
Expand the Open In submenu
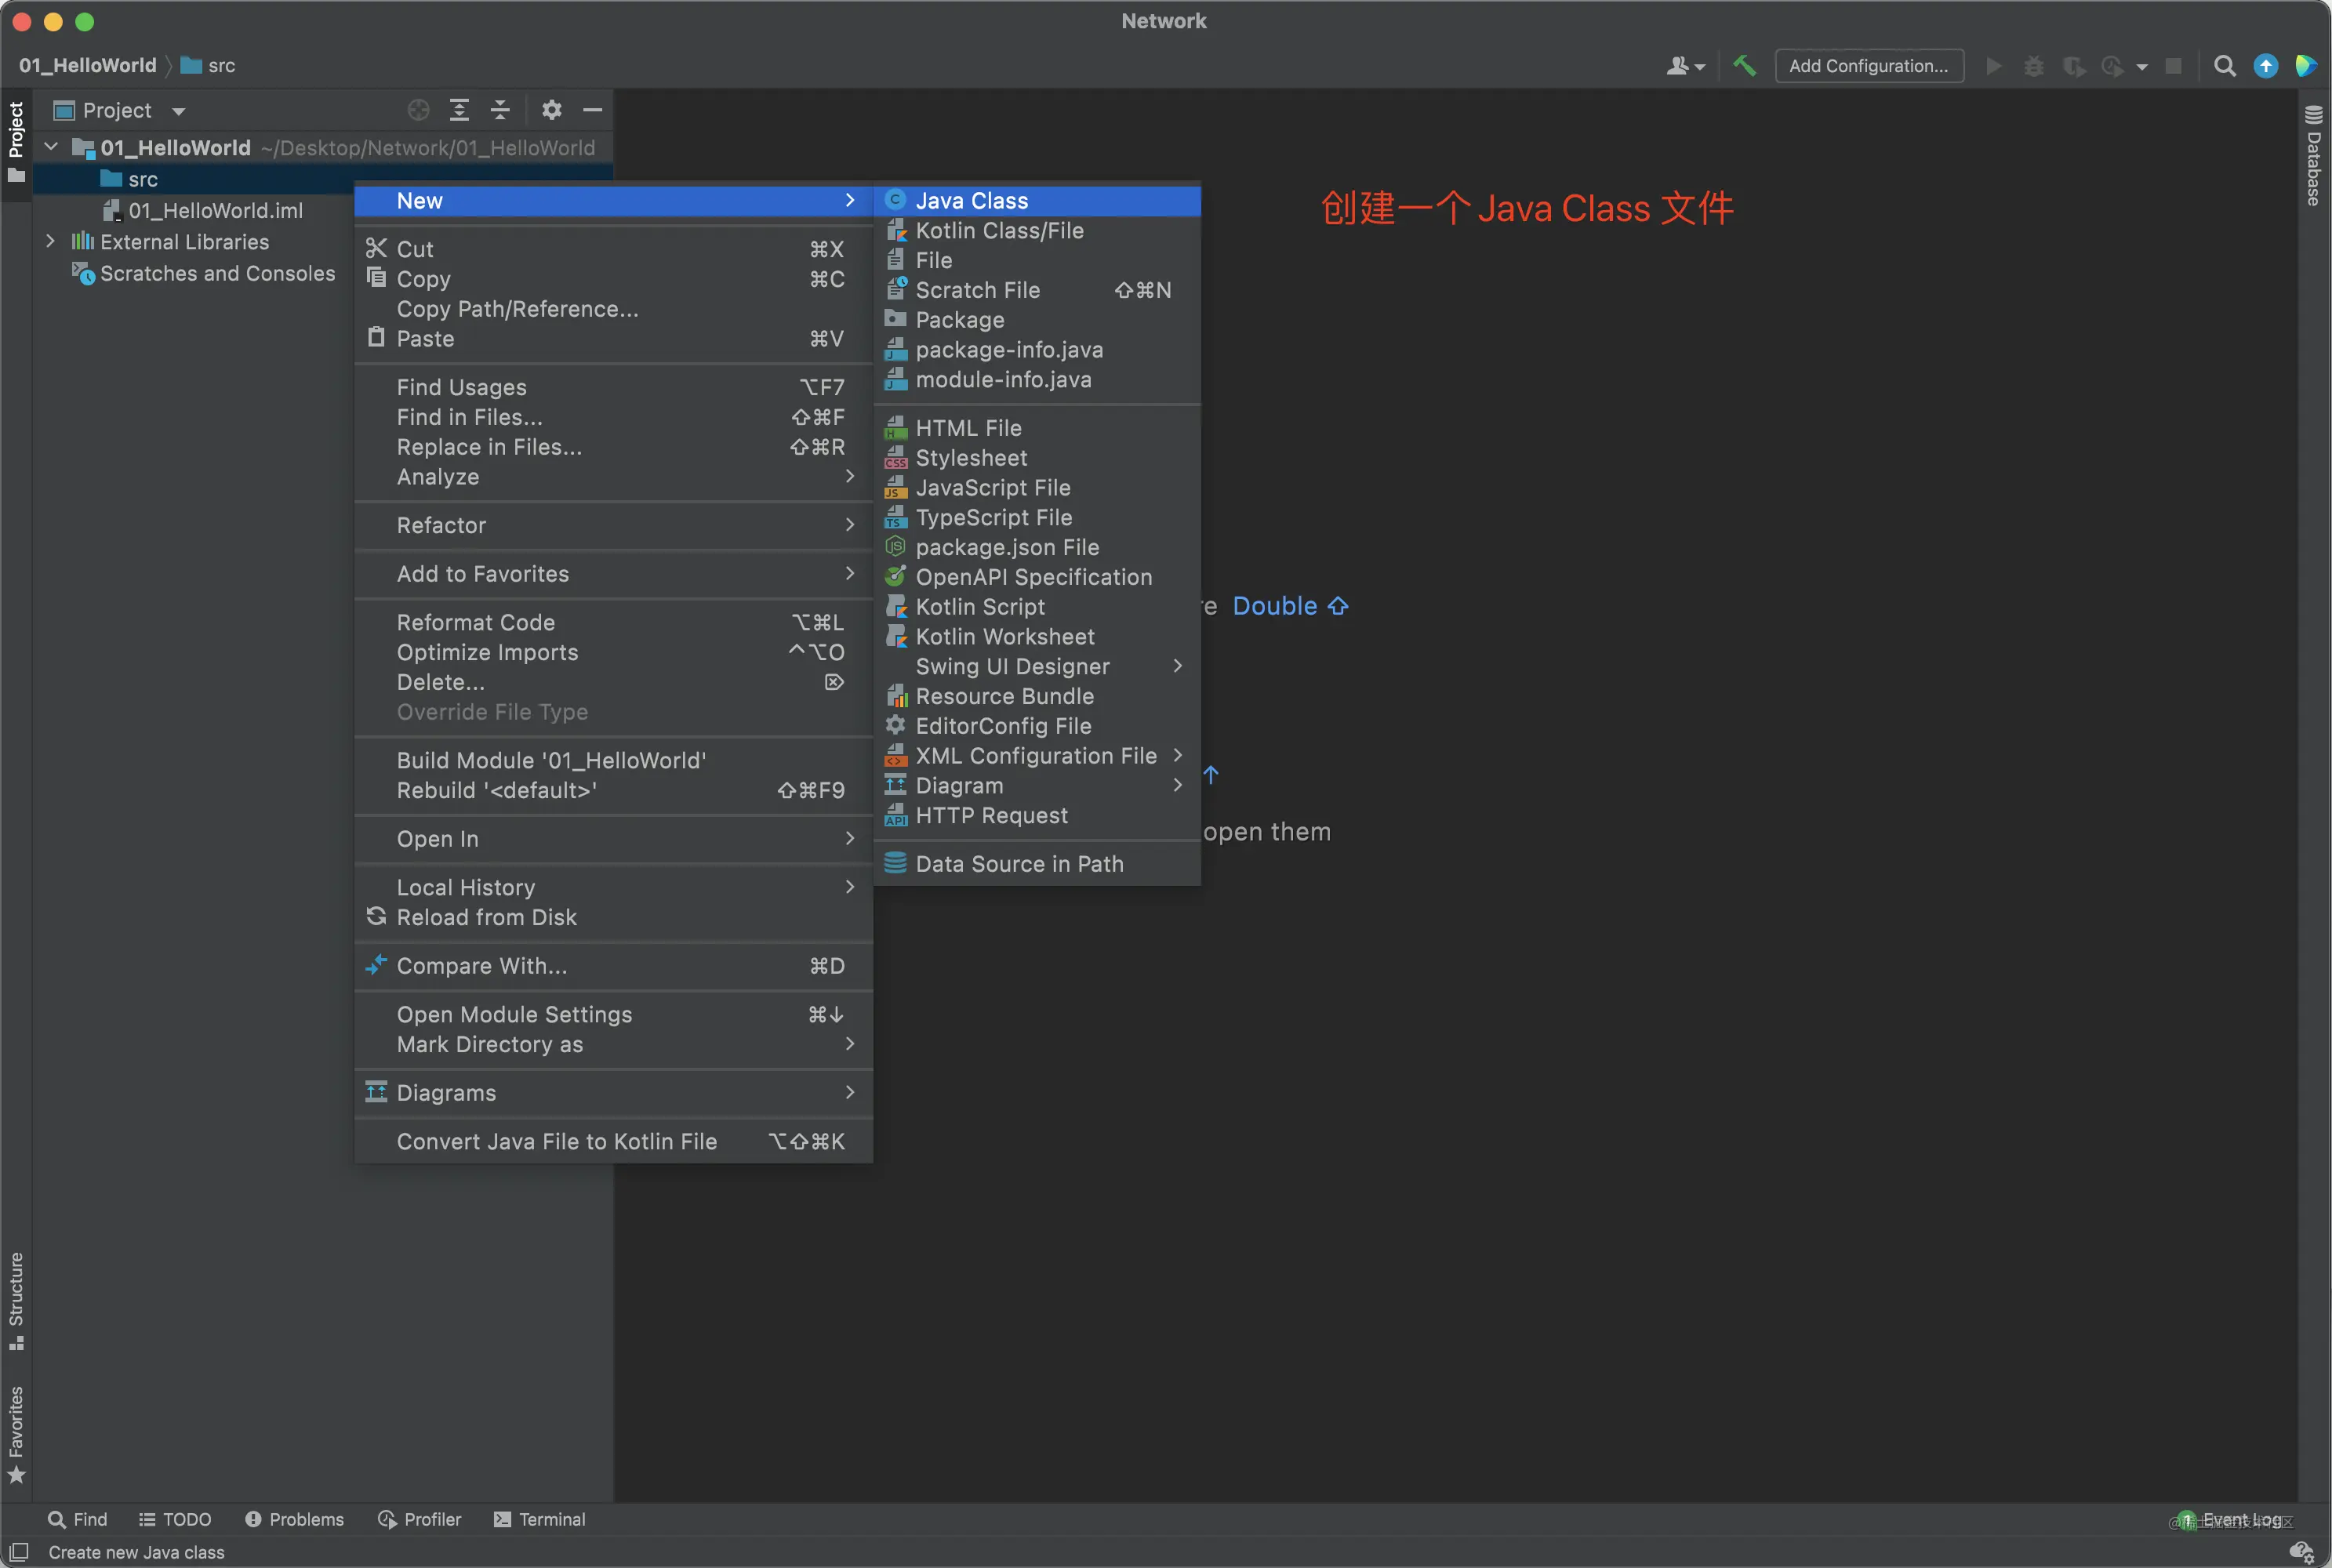[x=613, y=839]
